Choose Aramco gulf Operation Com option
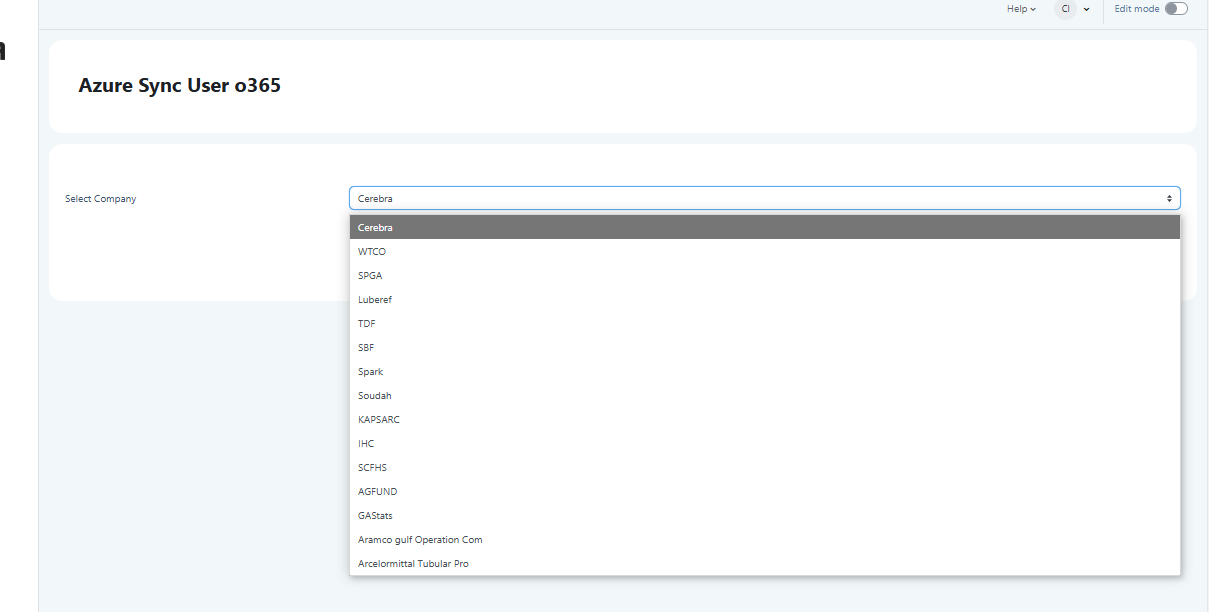 click(x=764, y=540)
